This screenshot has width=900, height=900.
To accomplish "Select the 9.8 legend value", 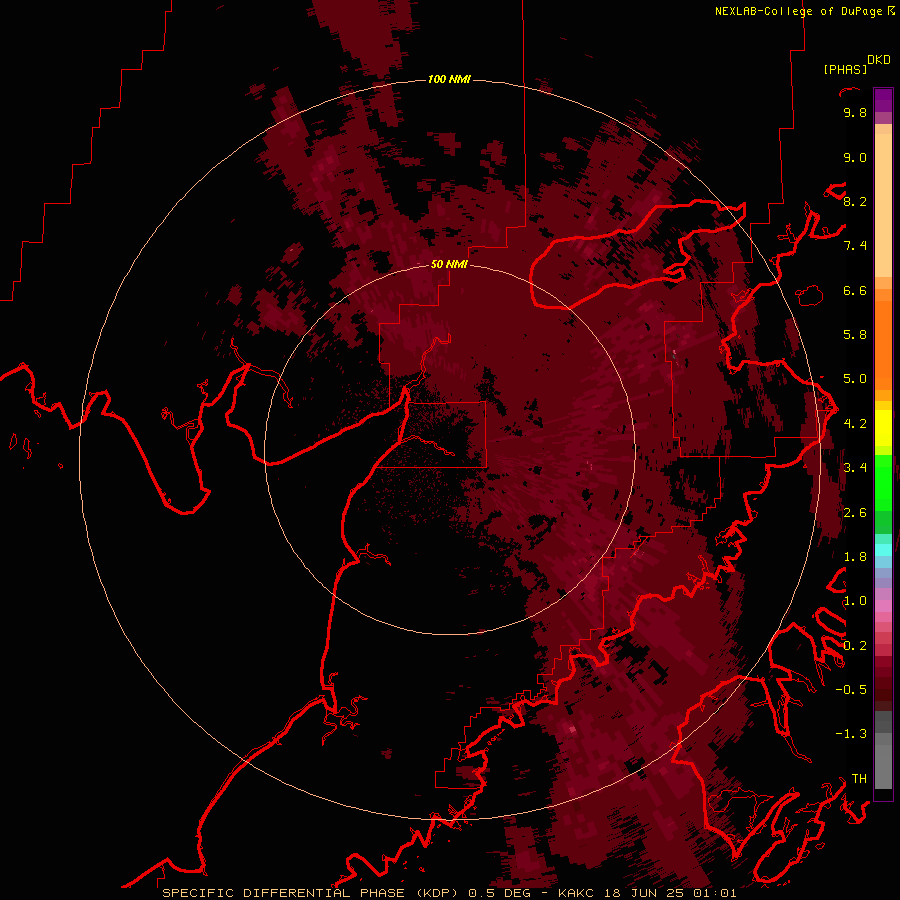I will coord(855,112).
